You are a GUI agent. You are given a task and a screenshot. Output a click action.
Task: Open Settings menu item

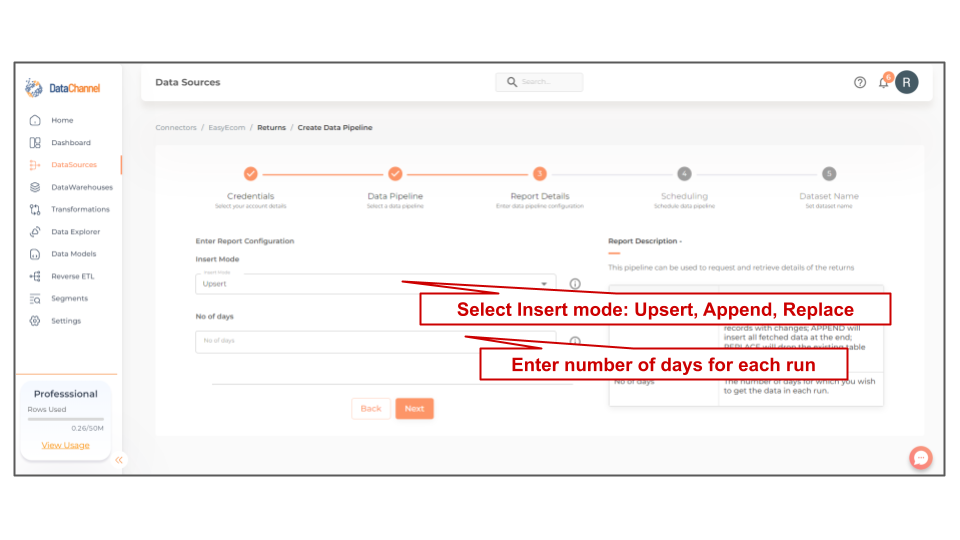pyautogui.click(x=66, y=321)
